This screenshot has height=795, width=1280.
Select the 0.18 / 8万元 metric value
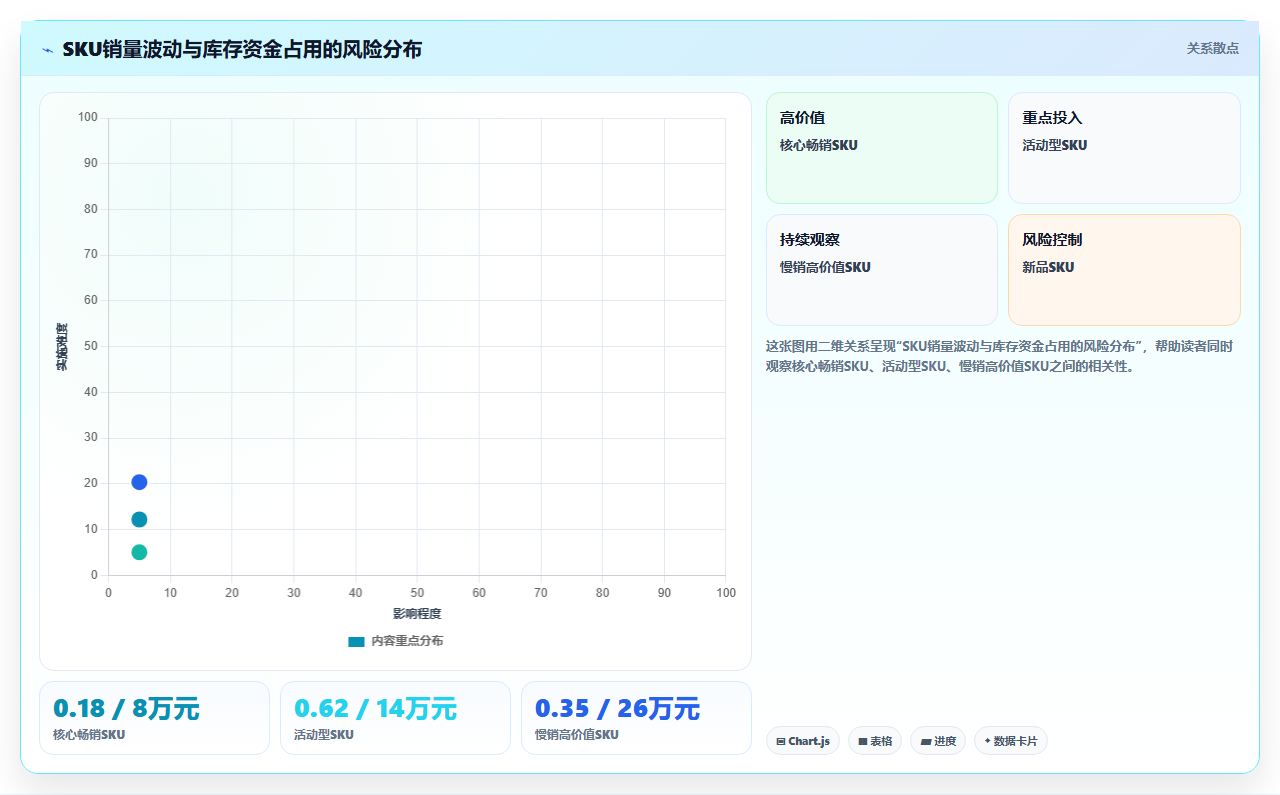(x=127, y=709)
